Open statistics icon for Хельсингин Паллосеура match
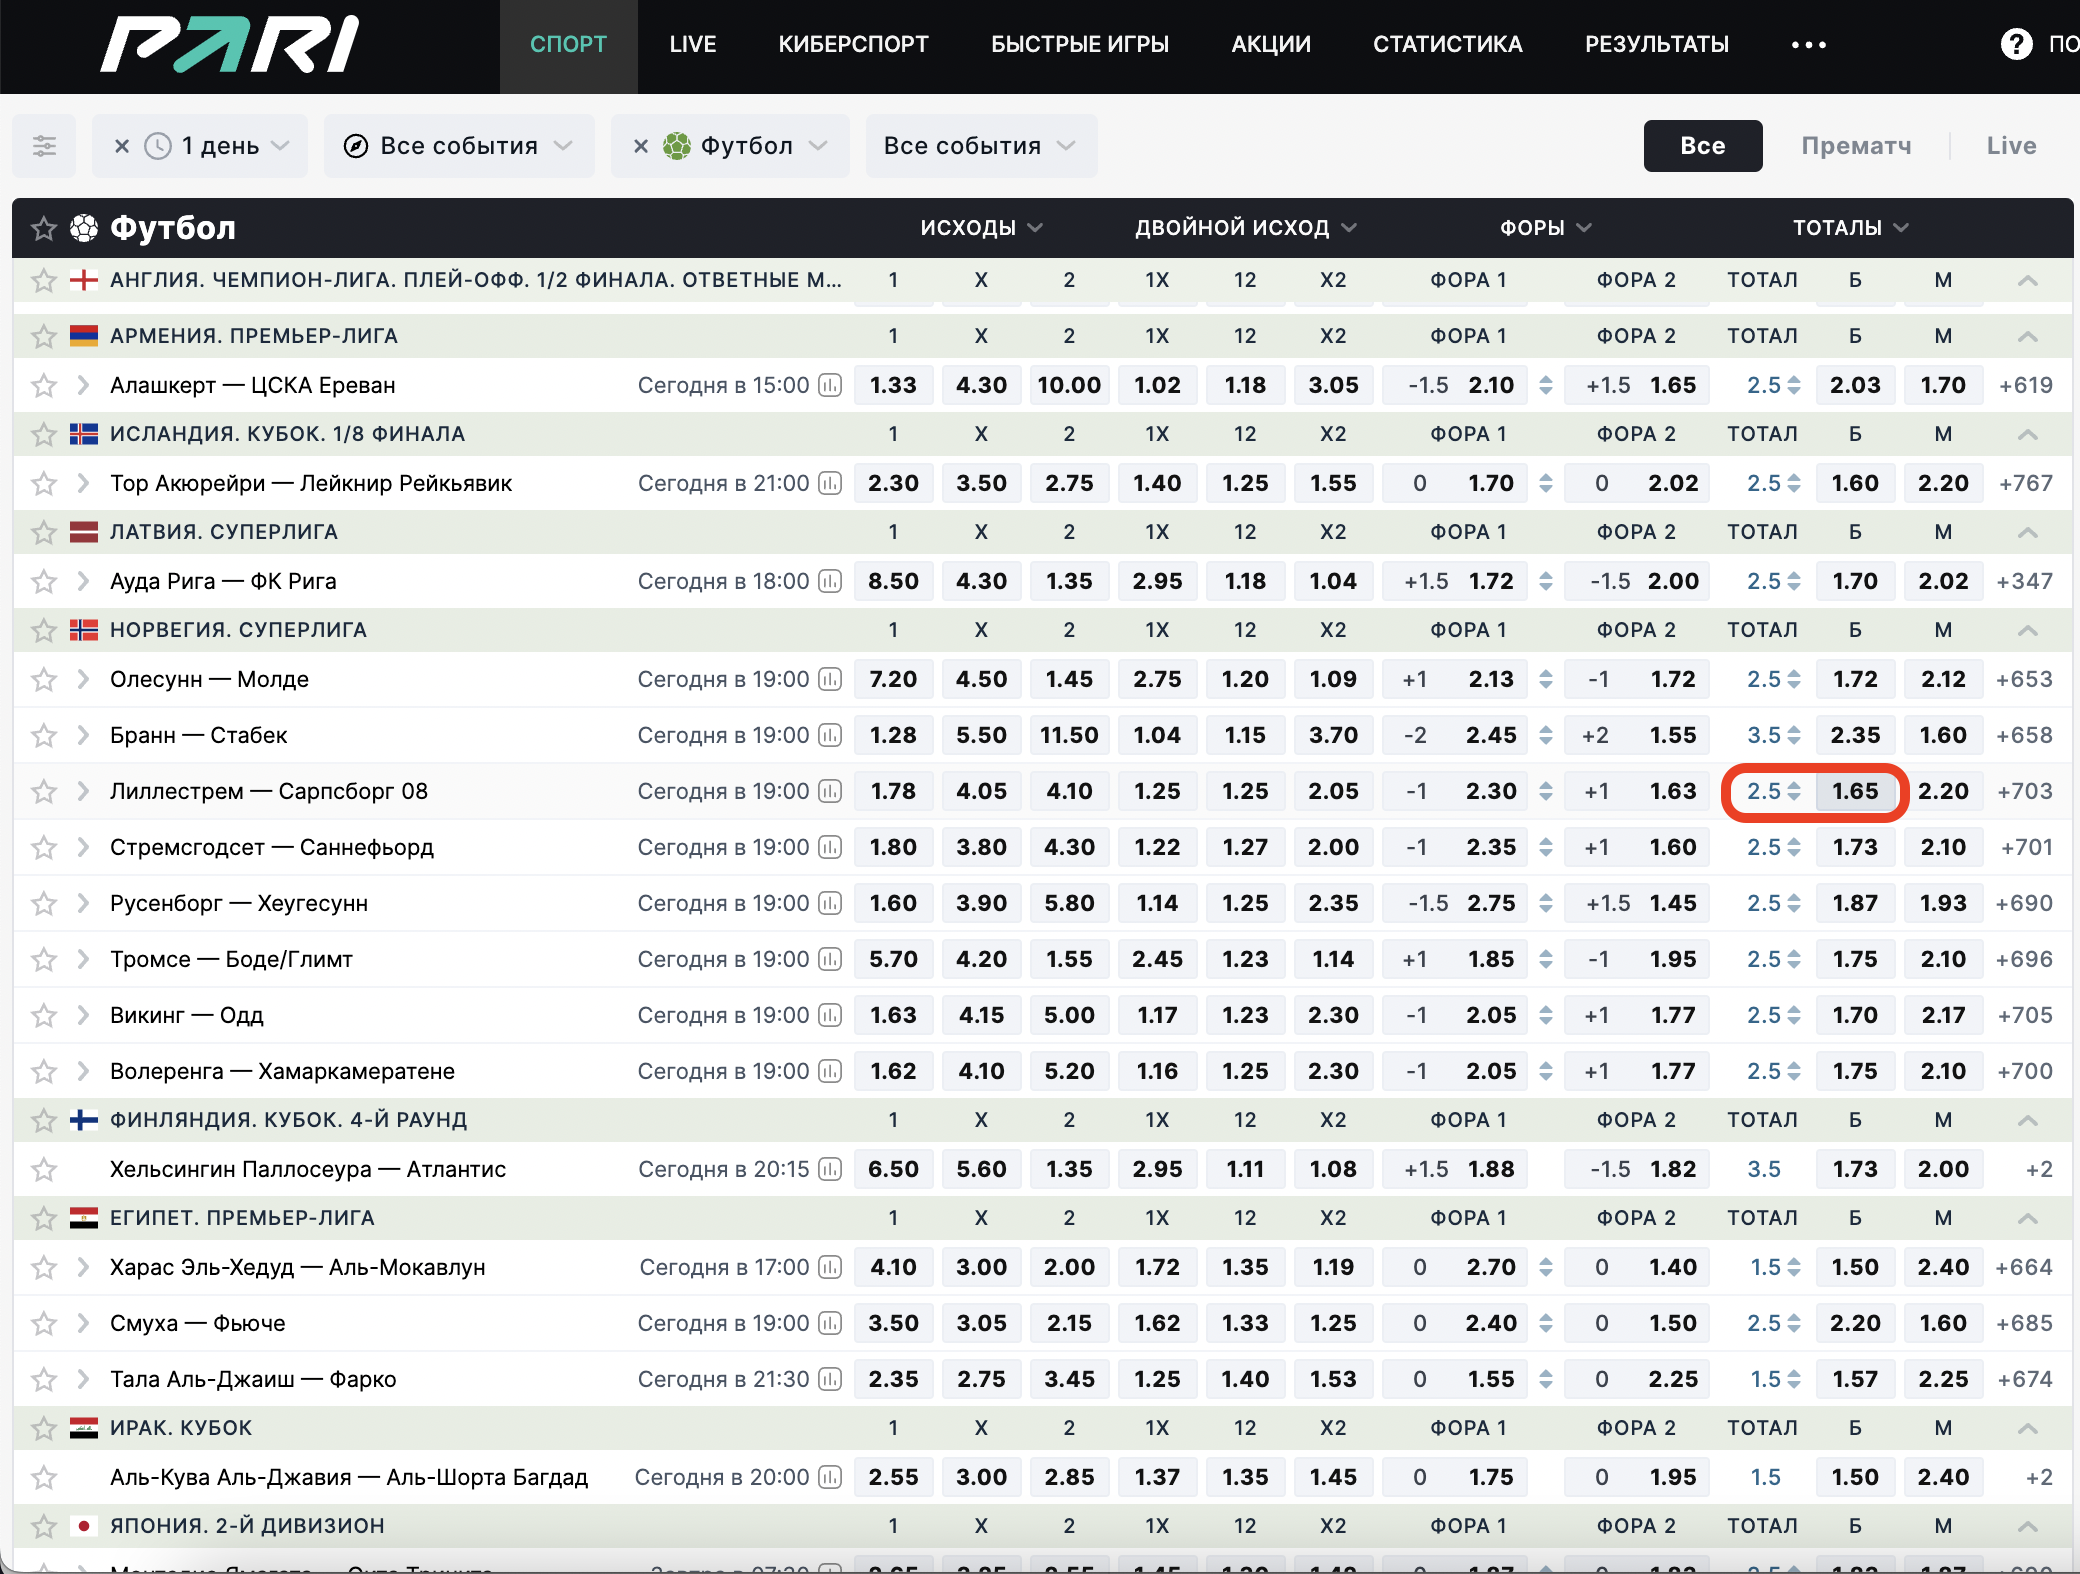The image size is (2080, 1574). point(830,1169)
